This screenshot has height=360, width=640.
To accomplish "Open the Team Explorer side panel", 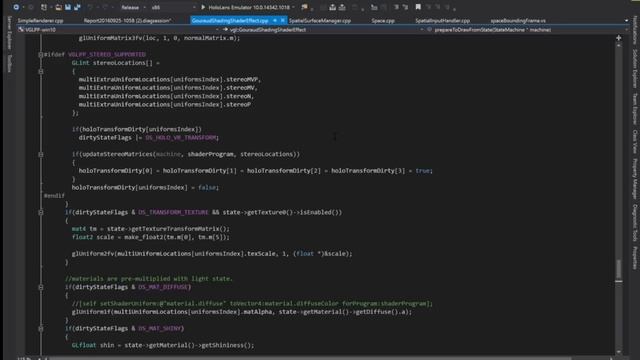I will tap(635, 109).
